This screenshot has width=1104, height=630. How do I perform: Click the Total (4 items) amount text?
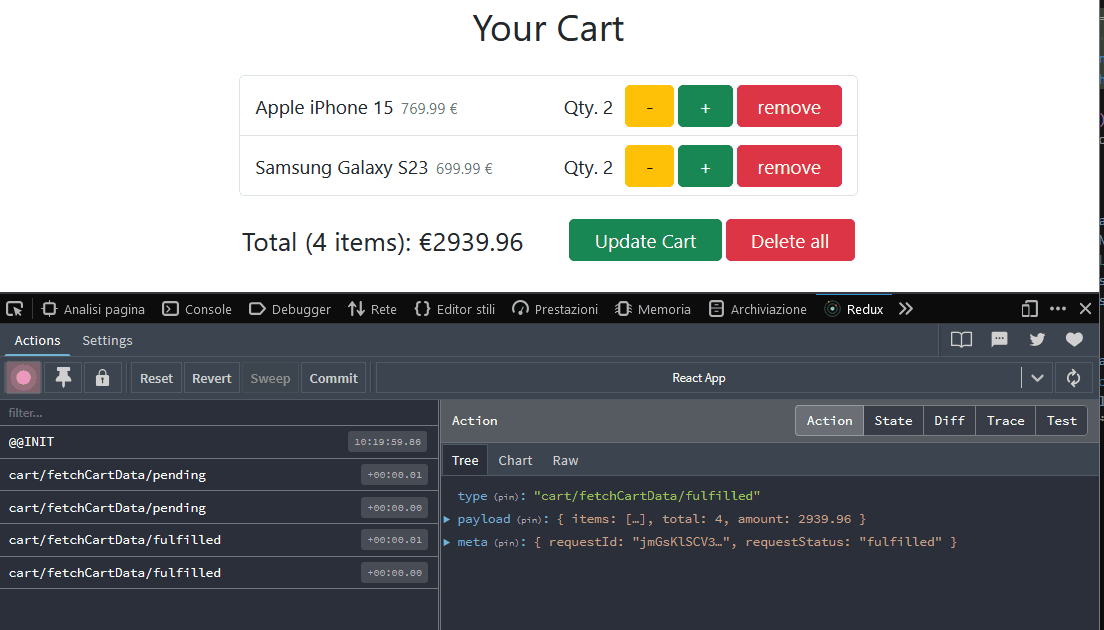point(382,242)
